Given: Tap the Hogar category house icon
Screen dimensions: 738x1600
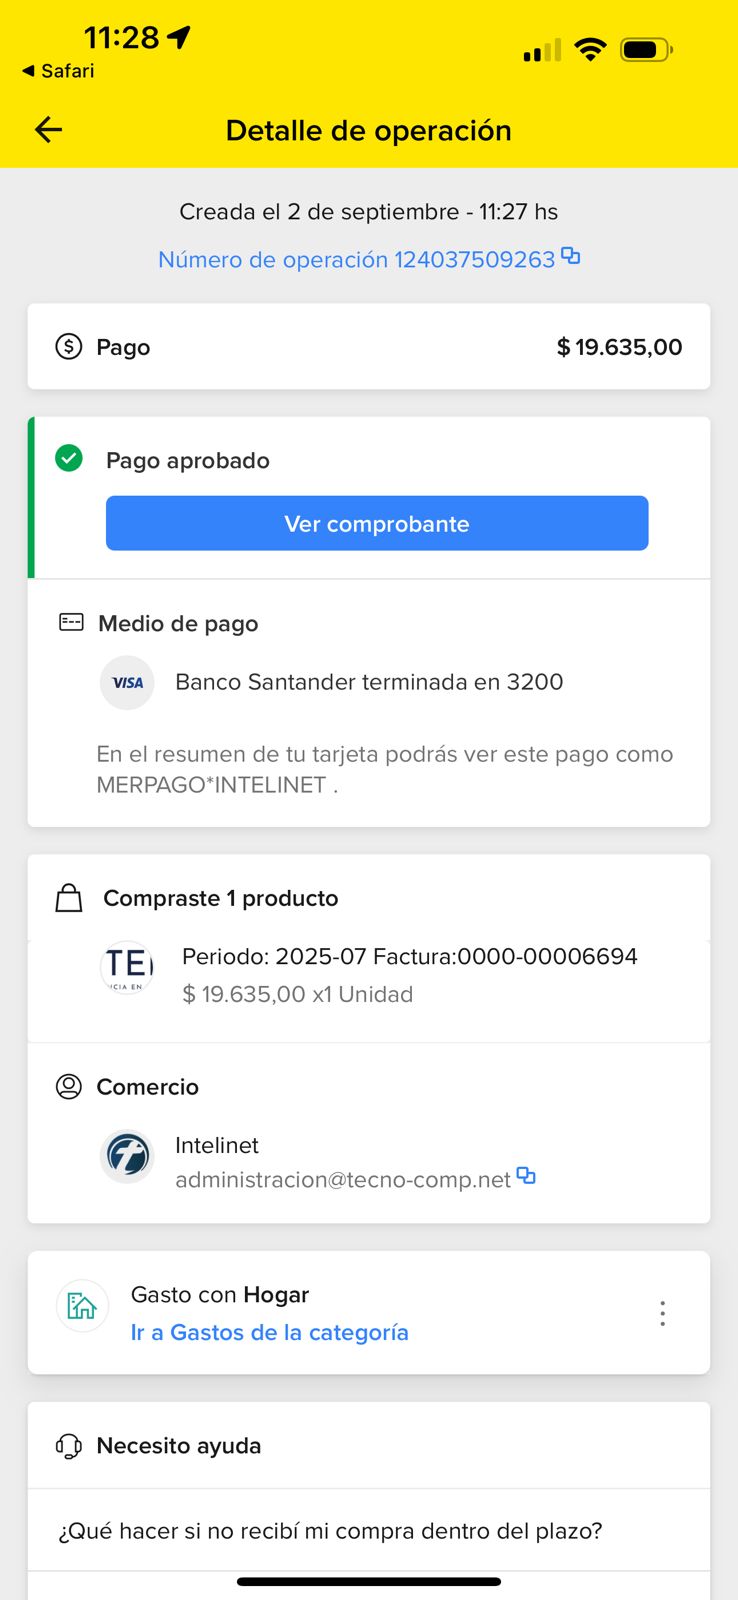Looking at the screenshot, I should click(x=82, y=1306).
